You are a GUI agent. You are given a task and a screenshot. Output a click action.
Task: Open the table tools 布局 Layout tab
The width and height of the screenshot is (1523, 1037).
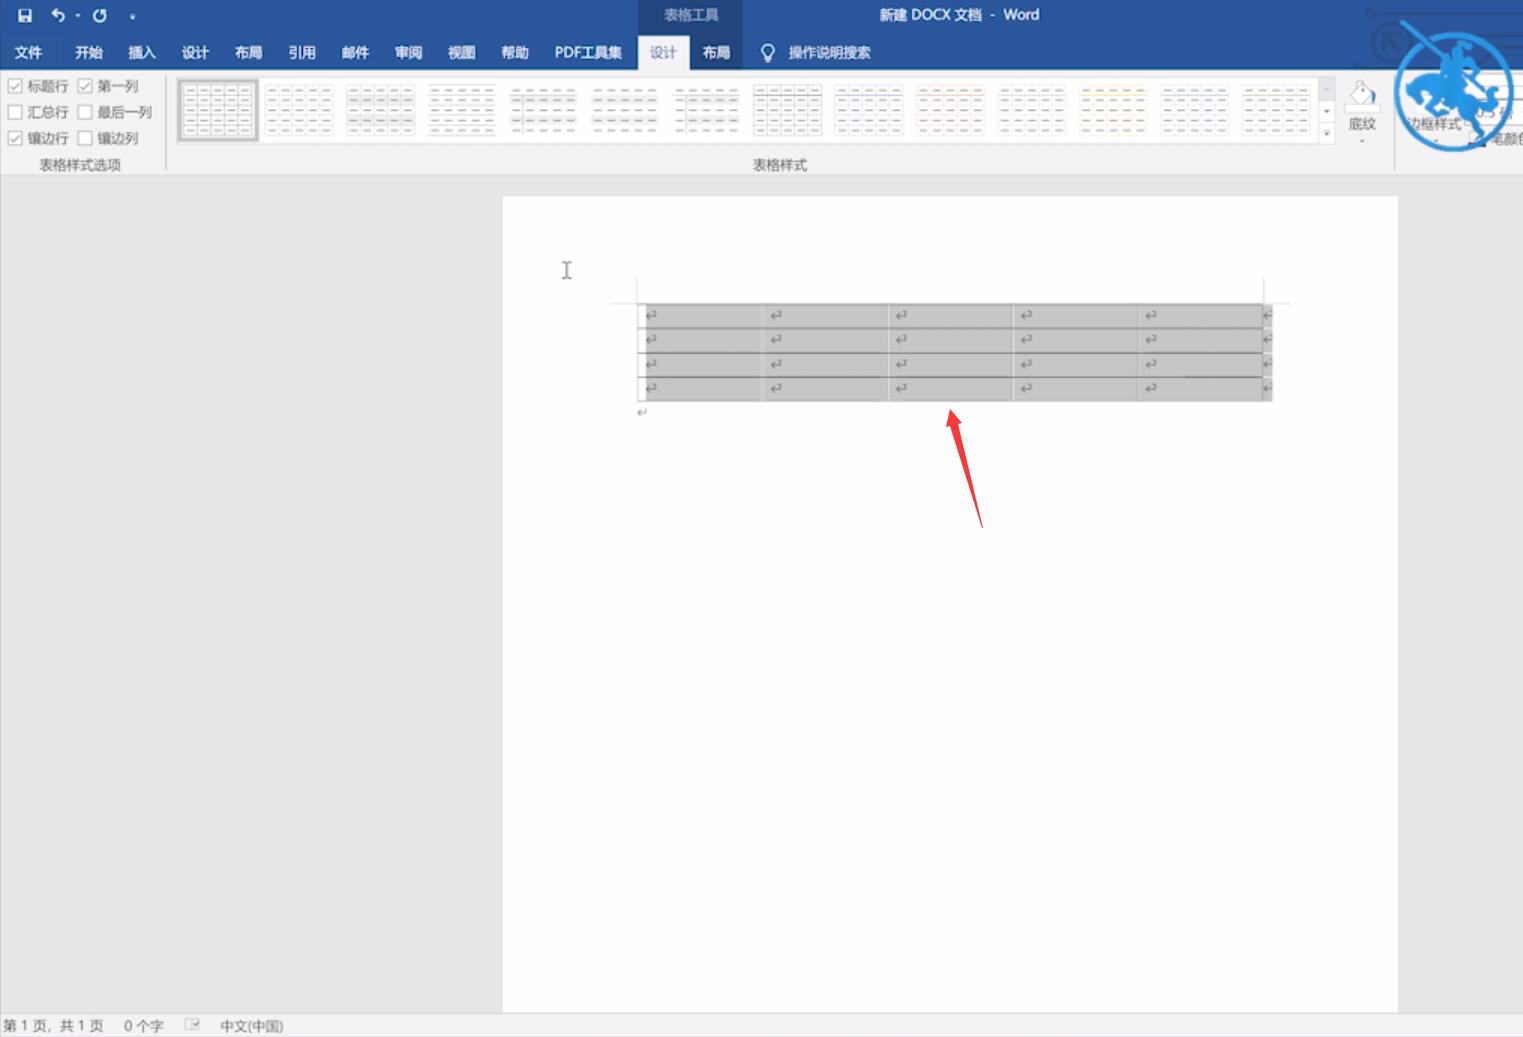tap(716, 52)
